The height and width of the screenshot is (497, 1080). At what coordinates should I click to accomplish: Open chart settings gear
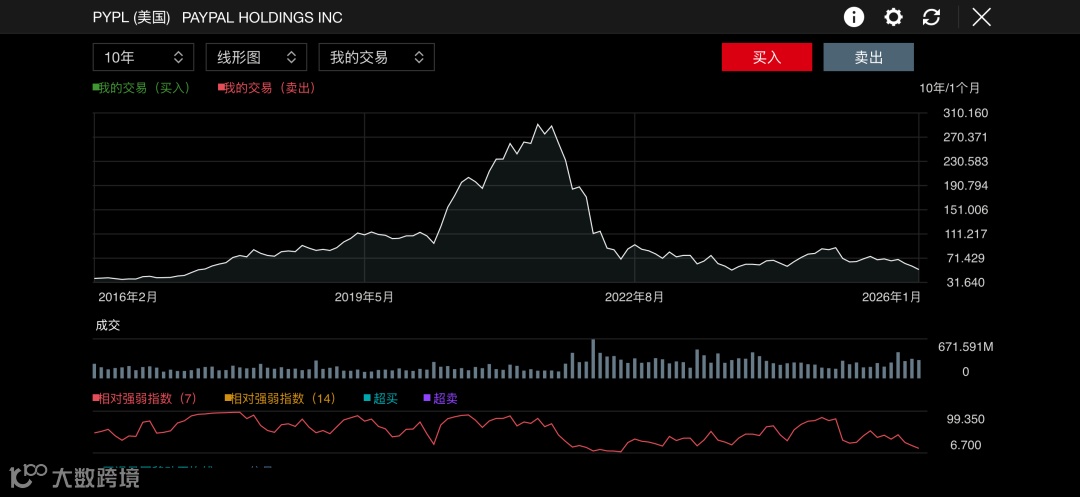[x=893, y=17]
